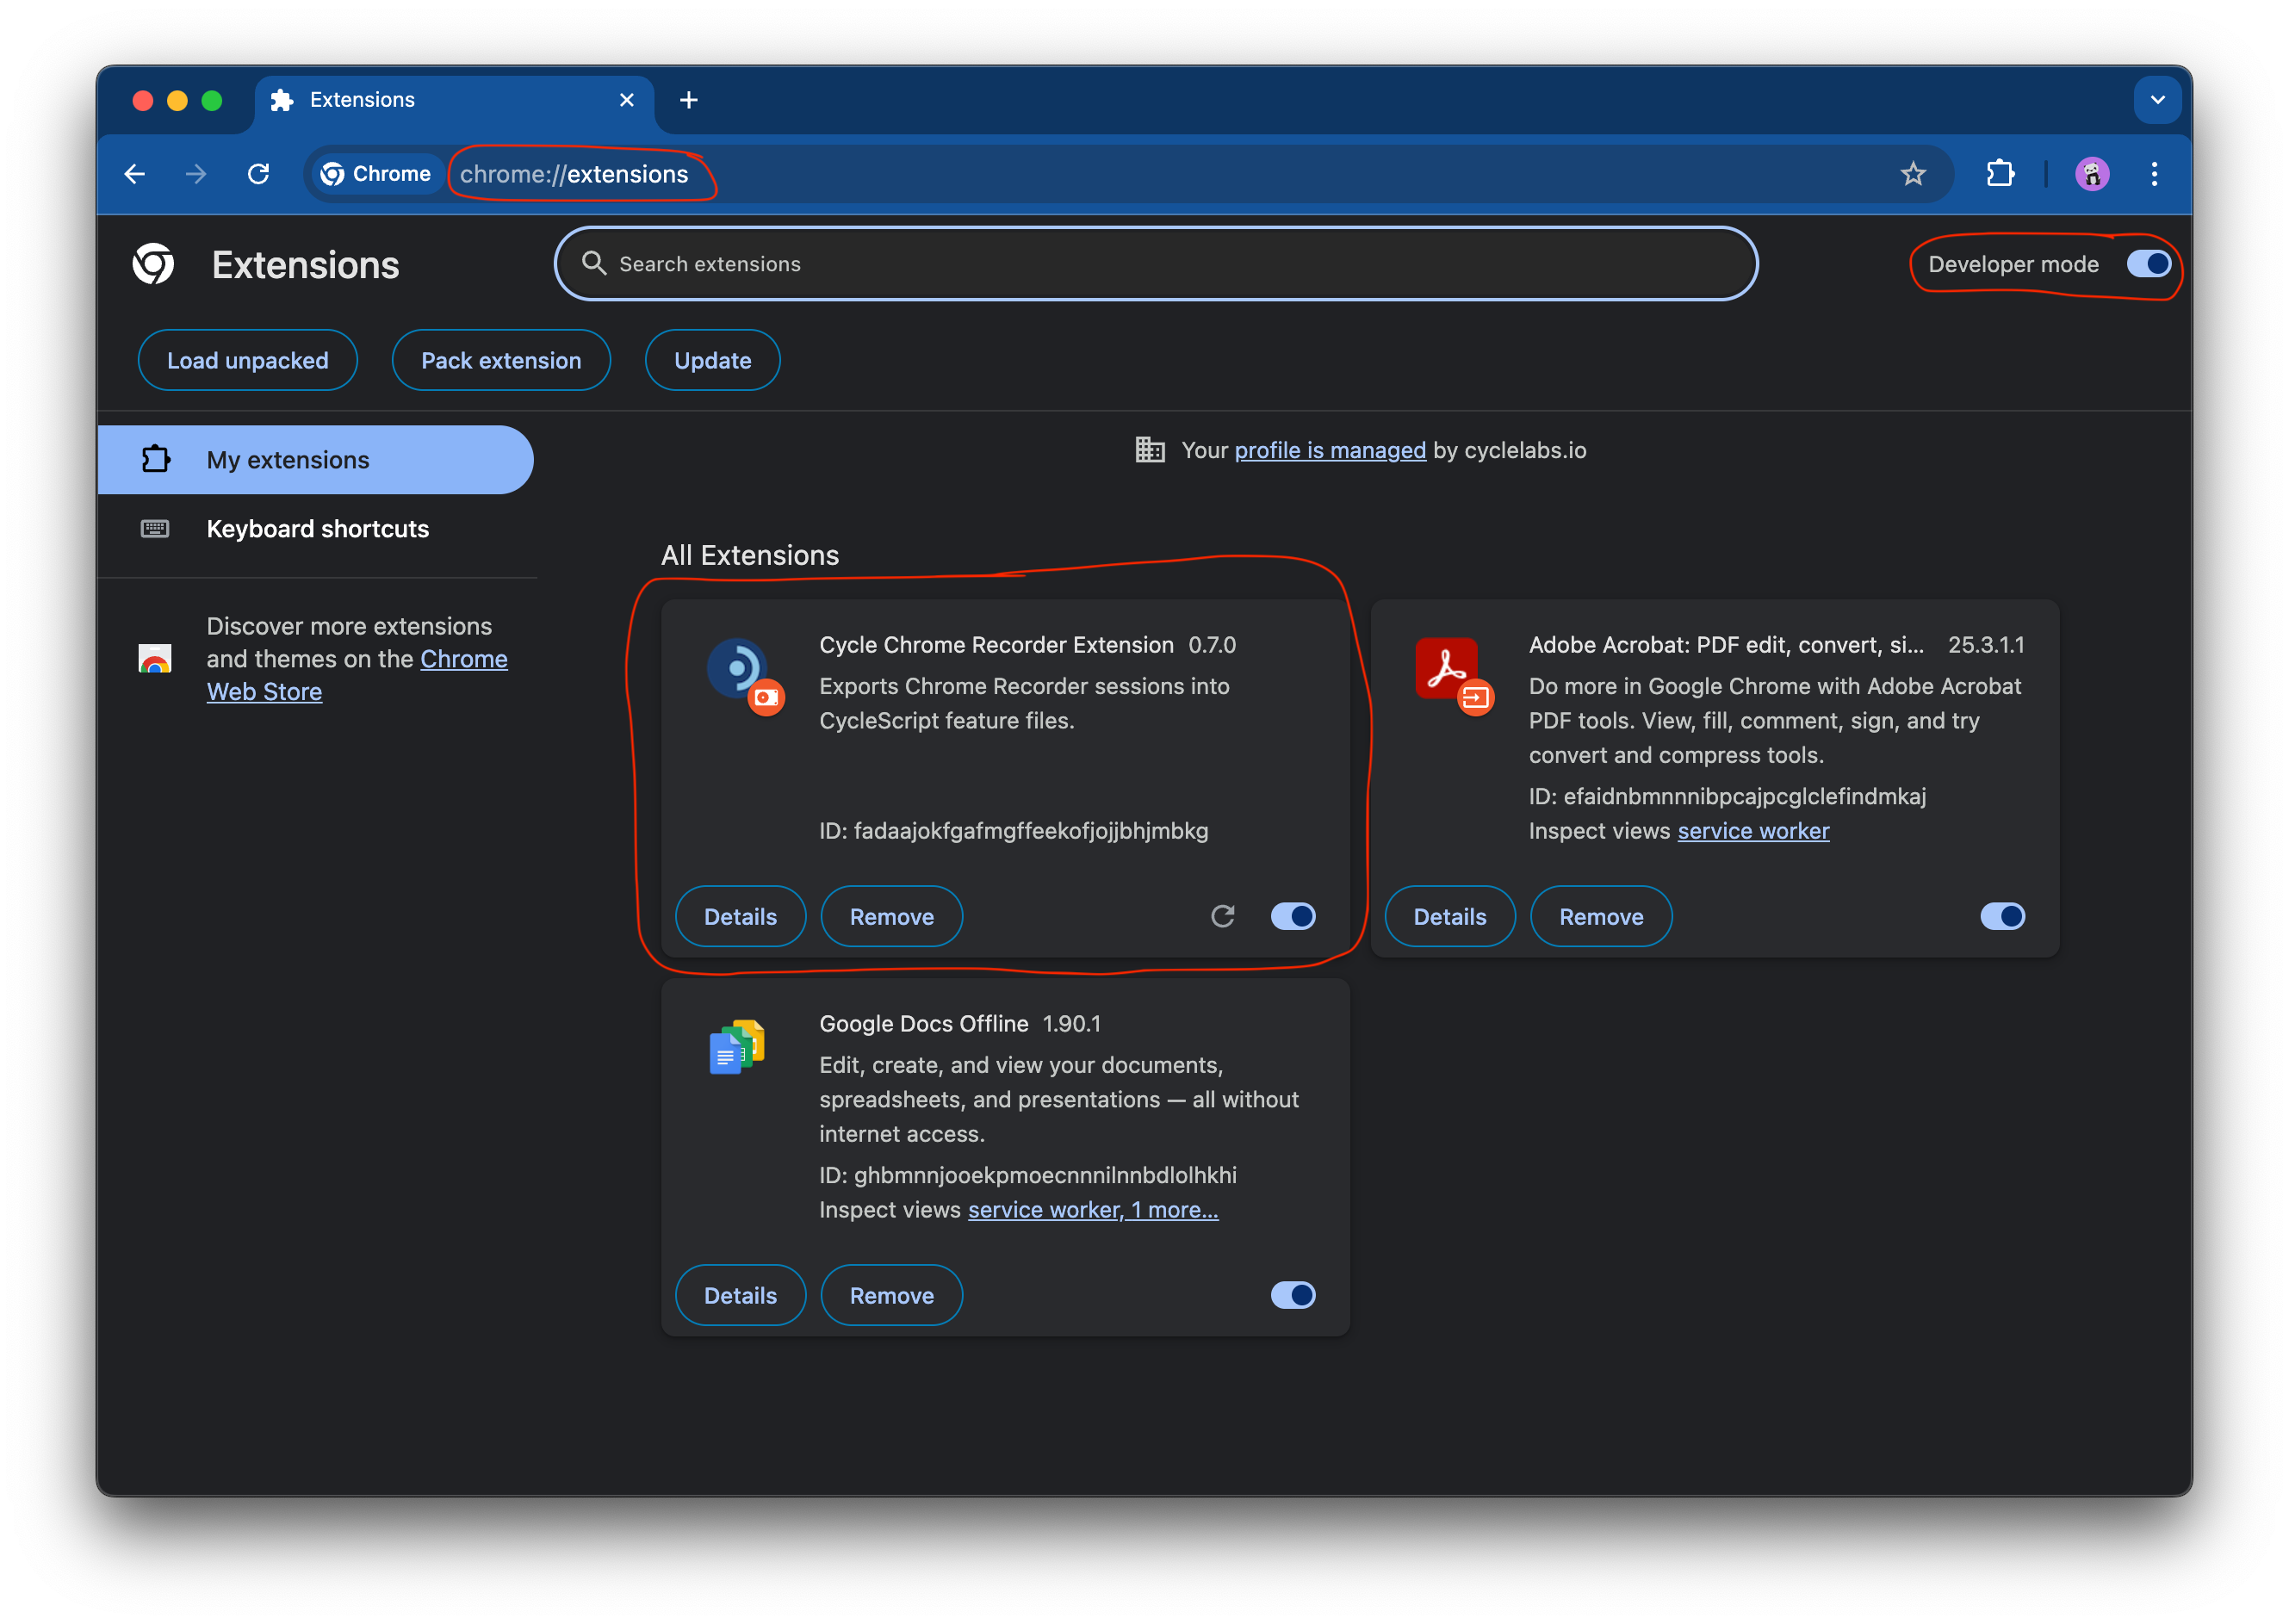
Task: Inspect Google Docs Offline service worker link
Action: point(1092,1210)
